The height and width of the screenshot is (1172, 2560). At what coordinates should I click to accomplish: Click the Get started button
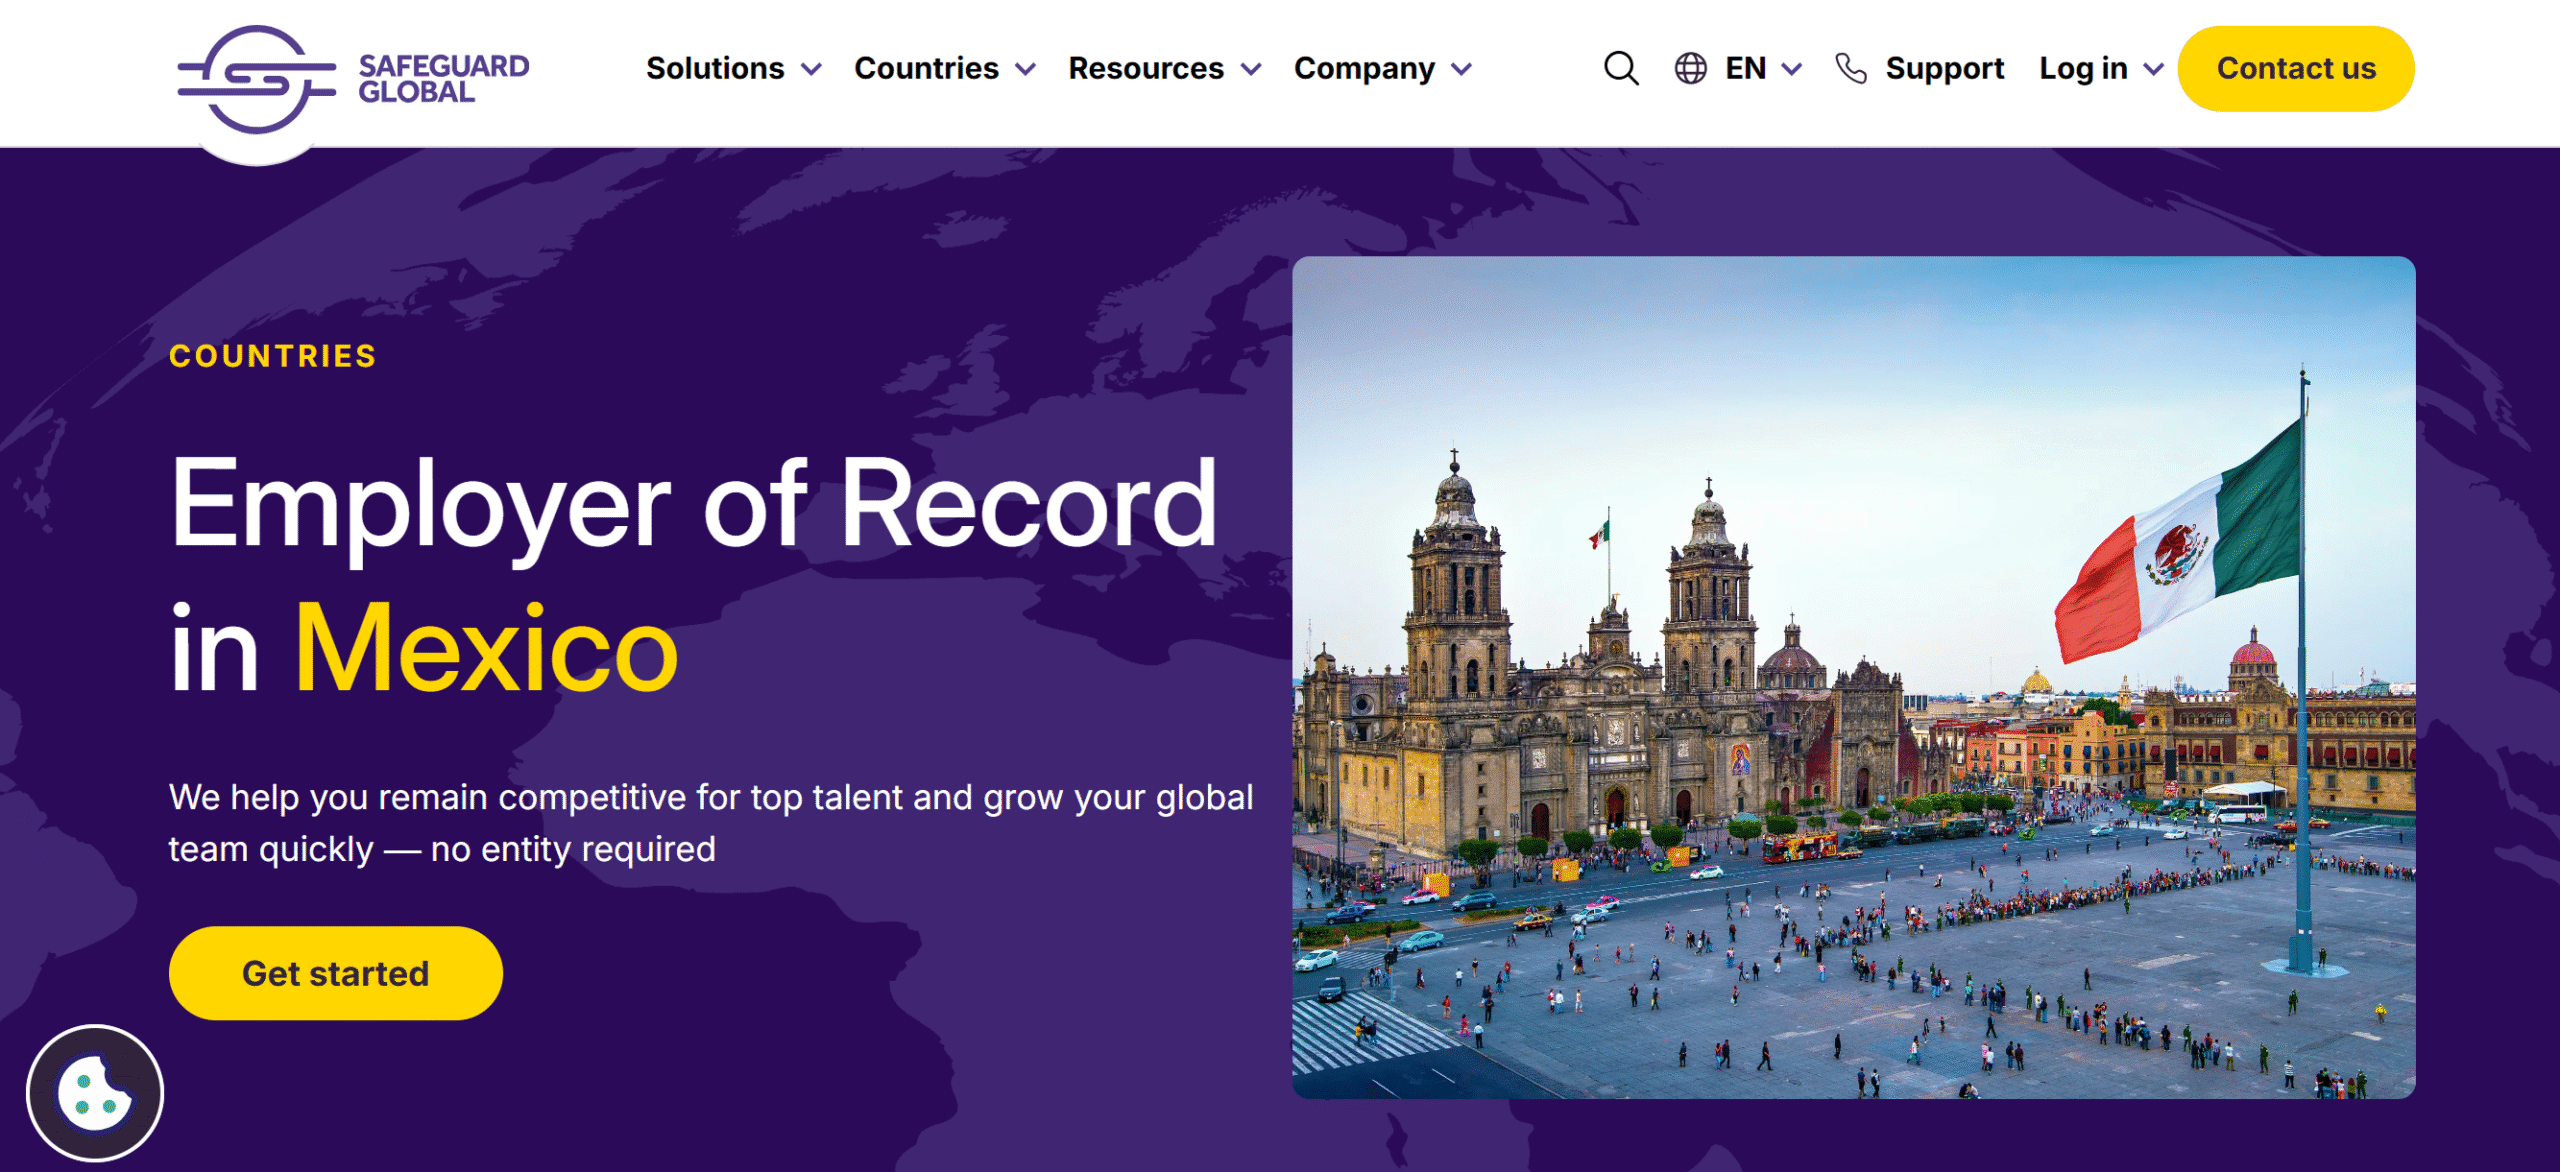(x=335, y=973)
